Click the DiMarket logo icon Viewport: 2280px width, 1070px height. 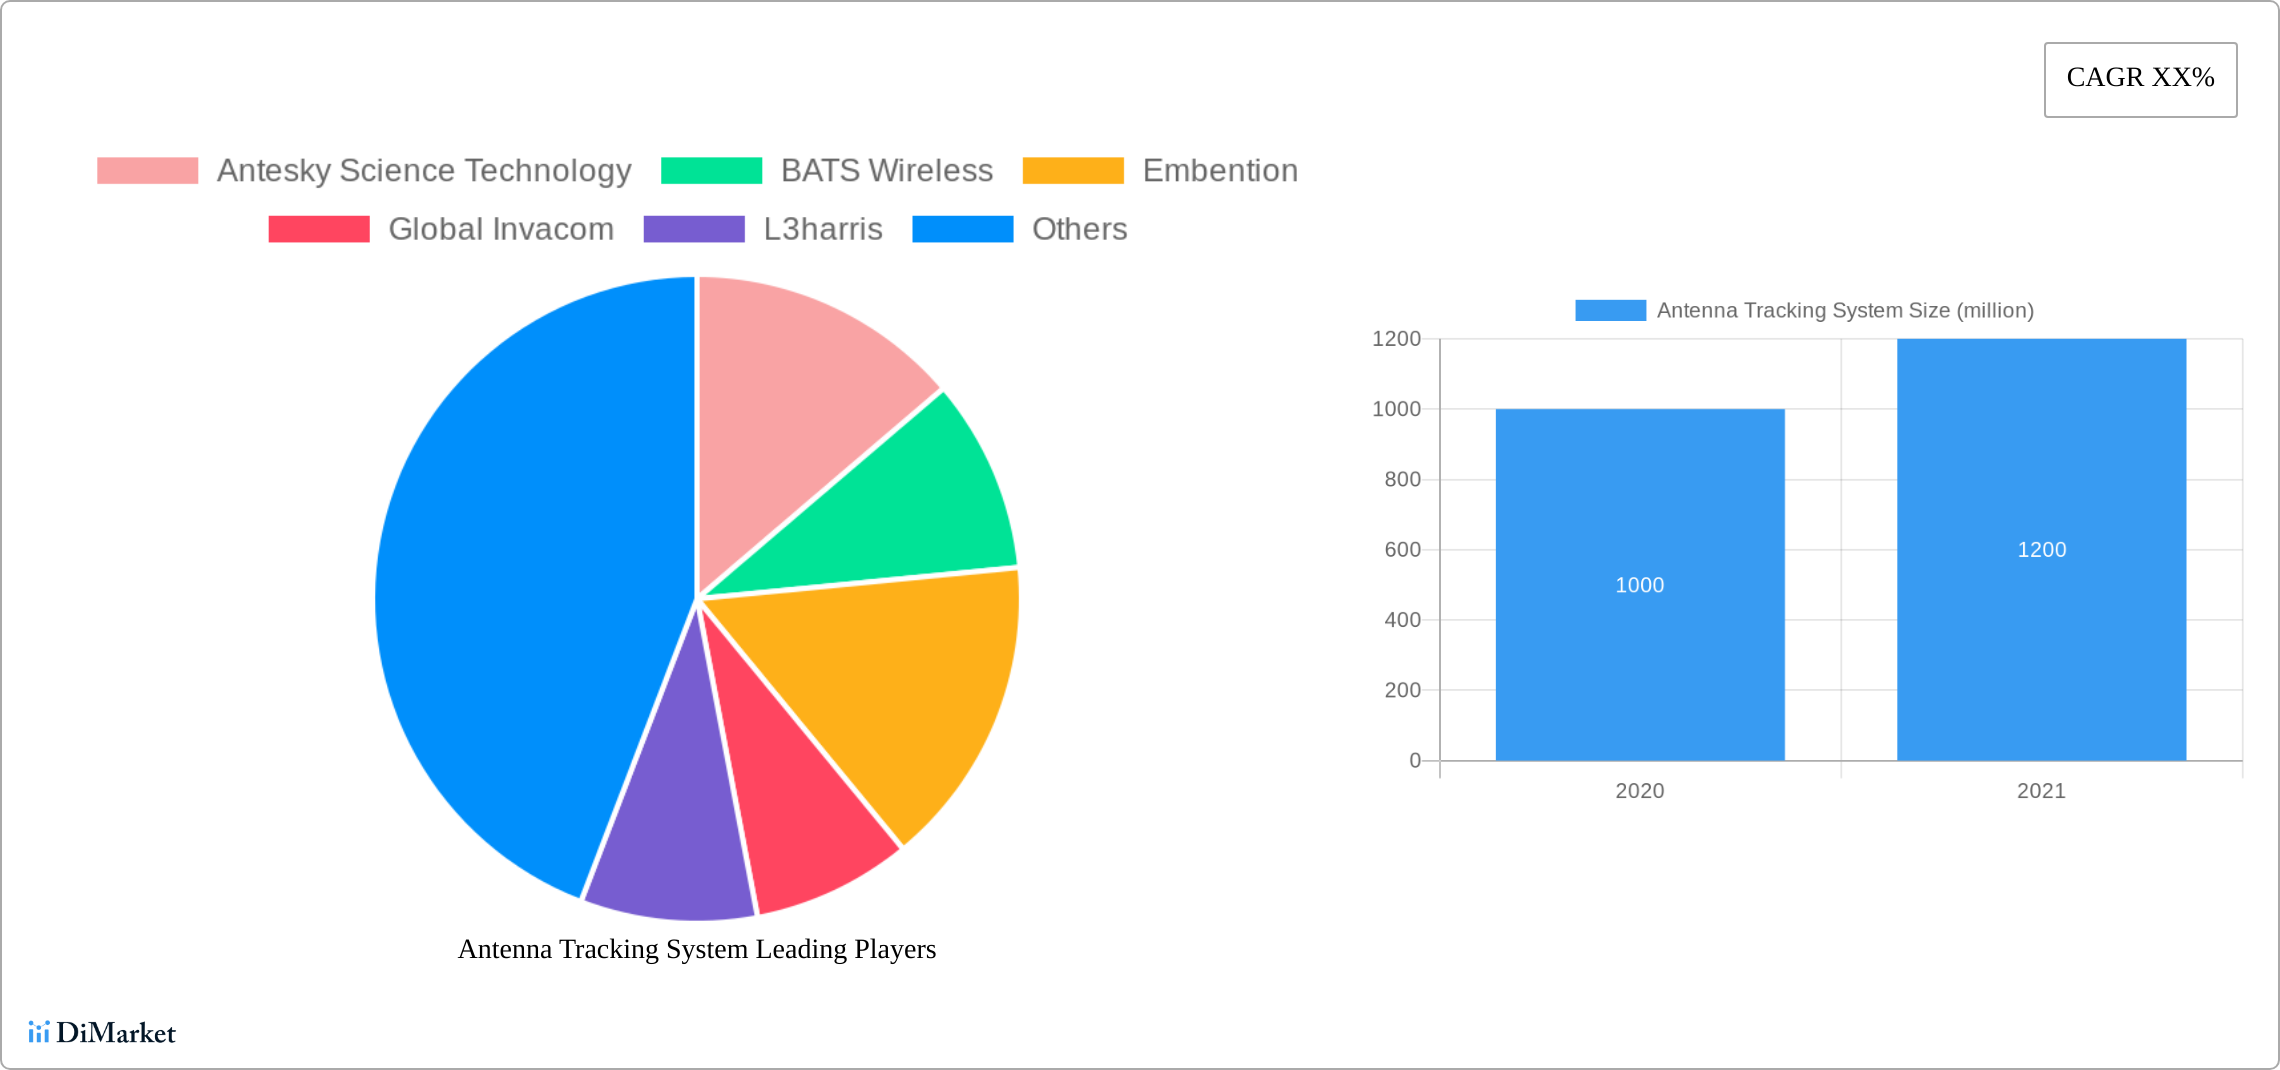pyautogui.click(x=42, y=1034)
